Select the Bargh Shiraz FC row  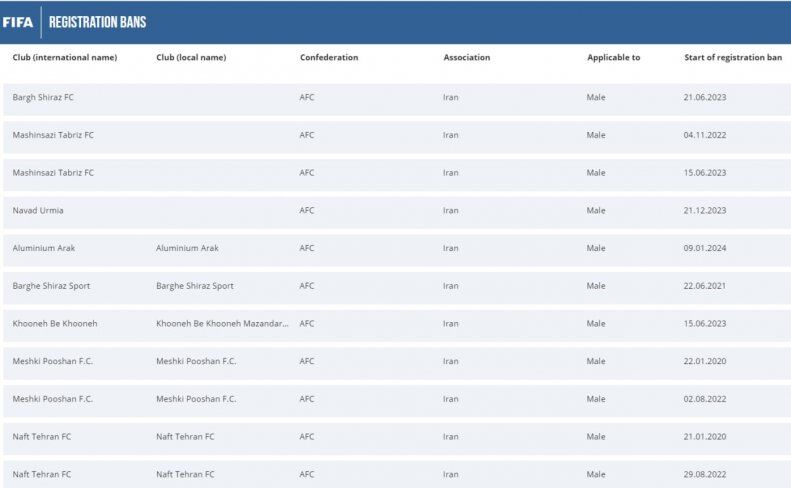click(x=43, y=97)
